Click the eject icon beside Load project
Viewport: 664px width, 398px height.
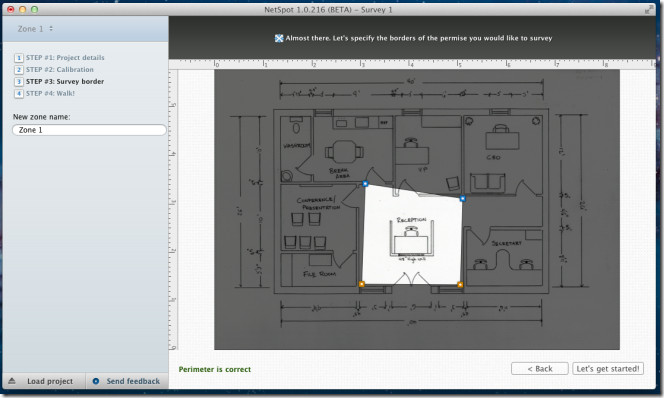point(12,381)
